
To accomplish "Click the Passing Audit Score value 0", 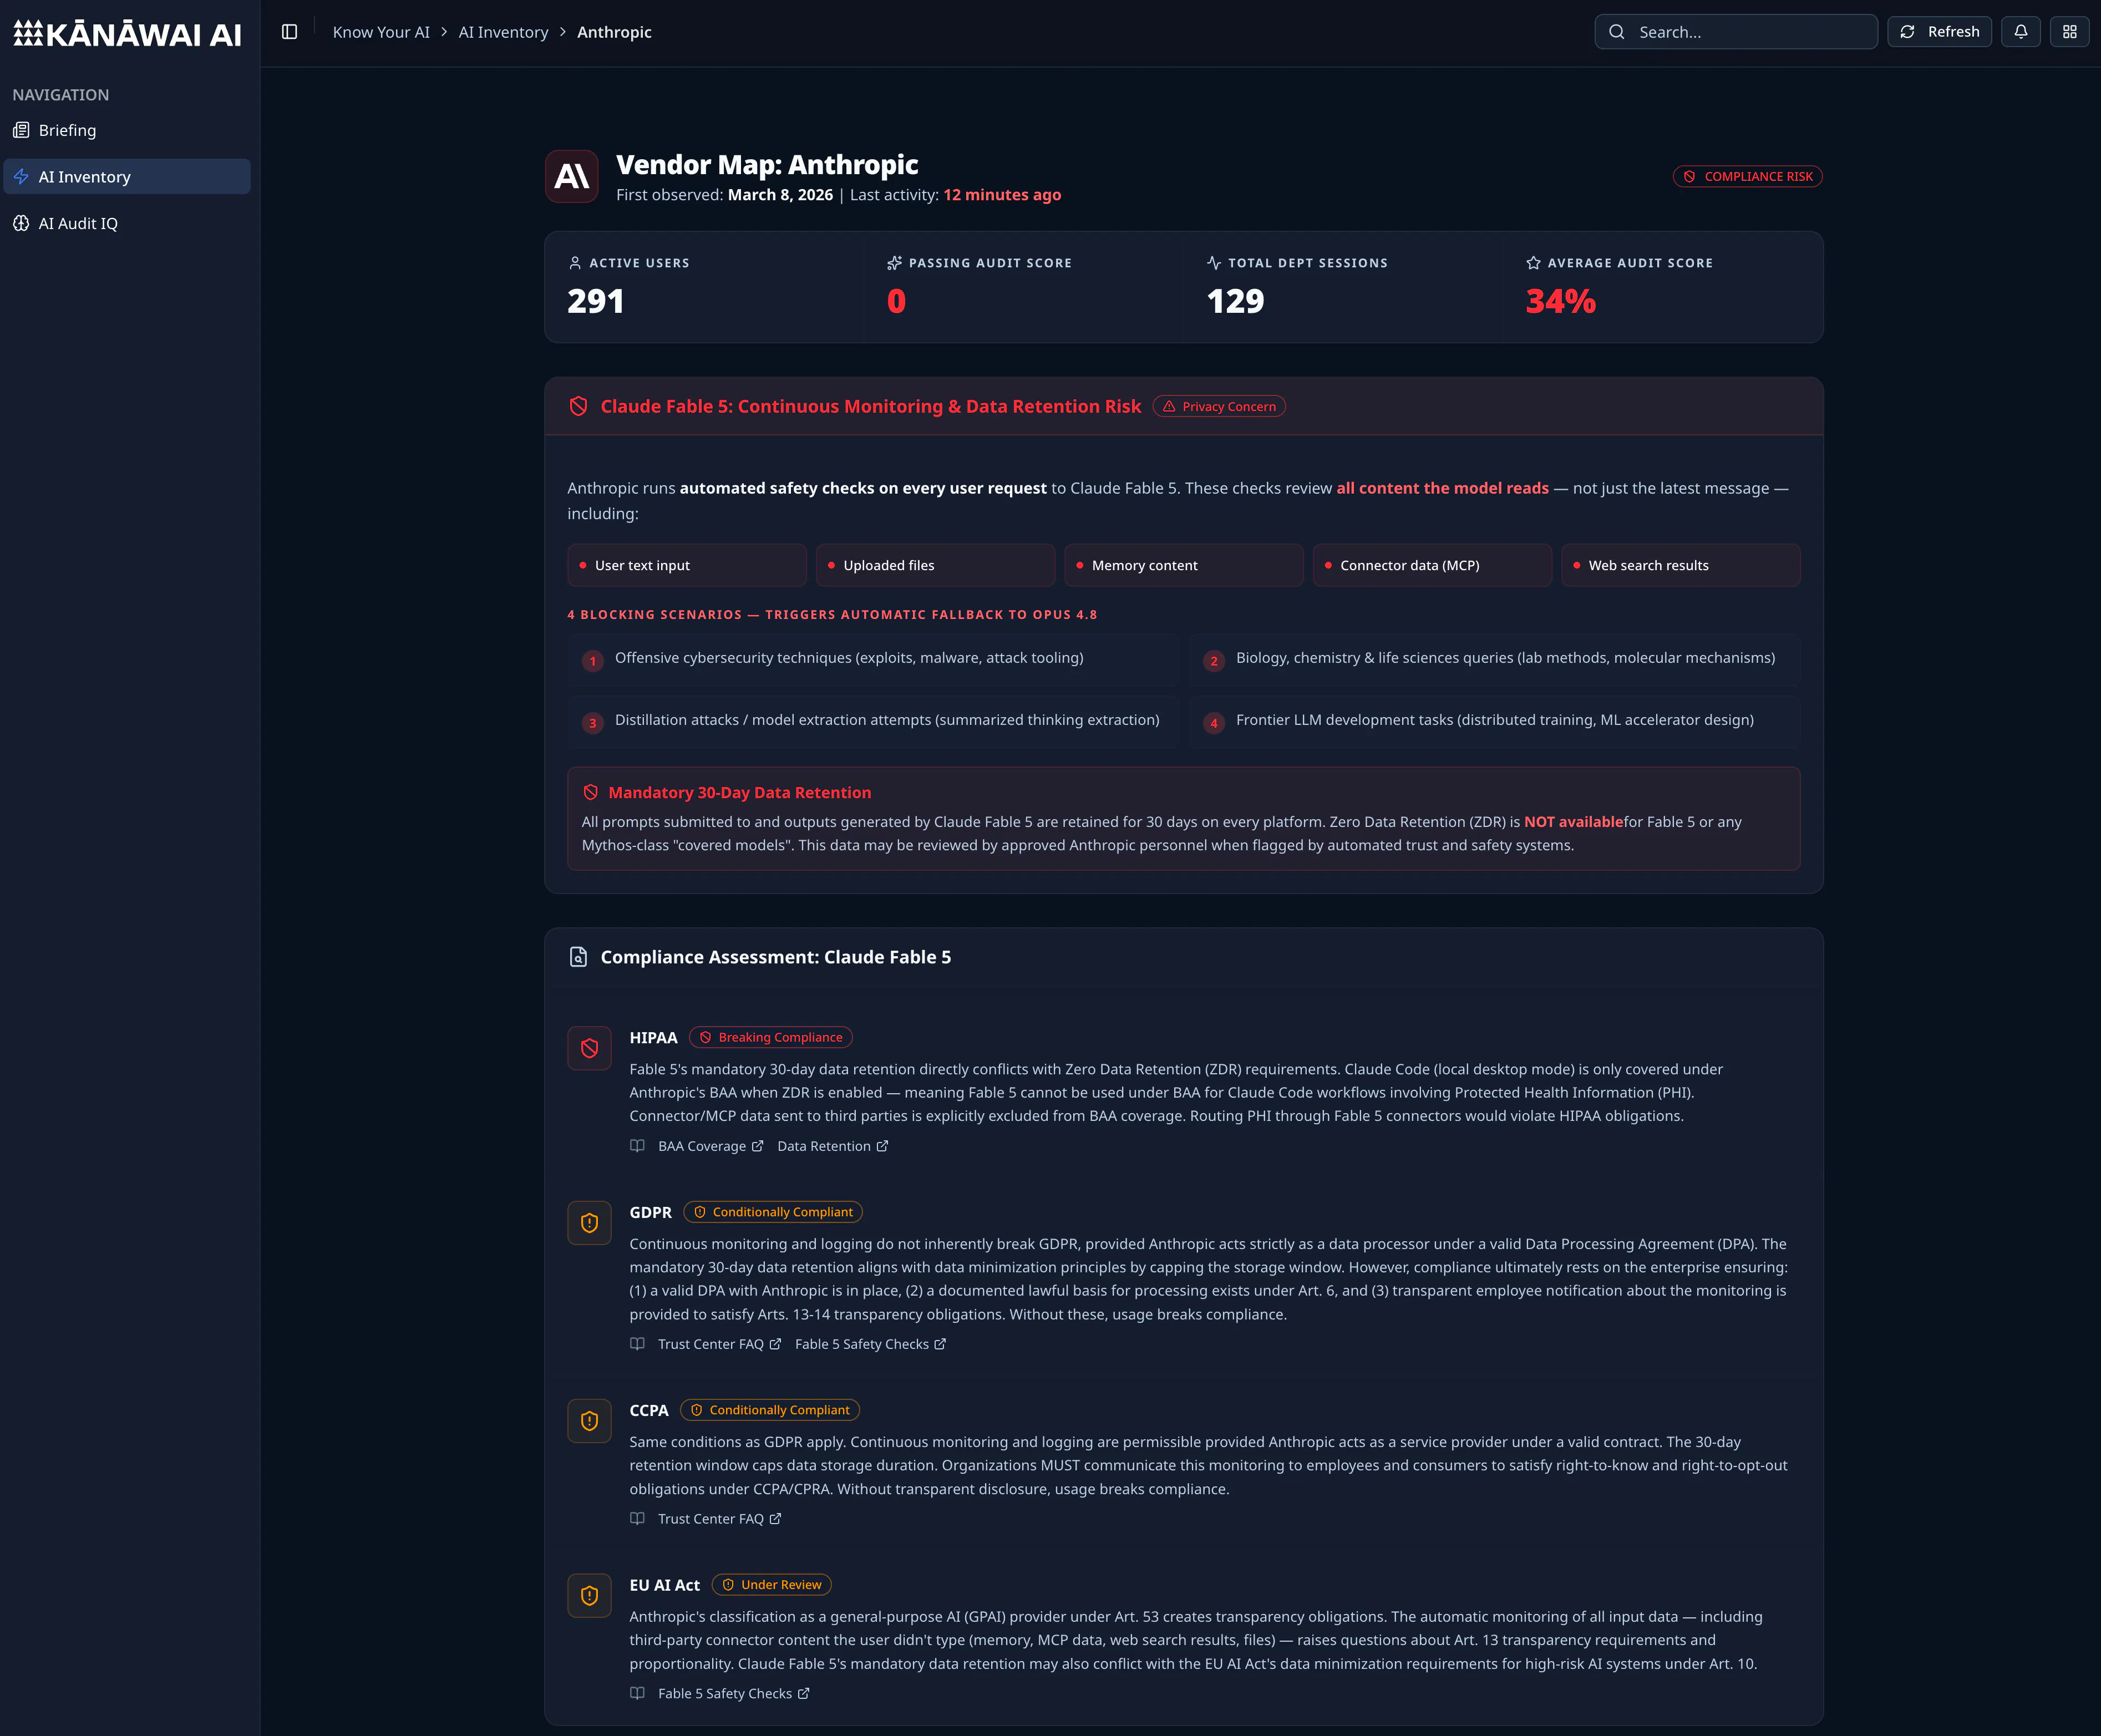I will [x=897, y=301].
